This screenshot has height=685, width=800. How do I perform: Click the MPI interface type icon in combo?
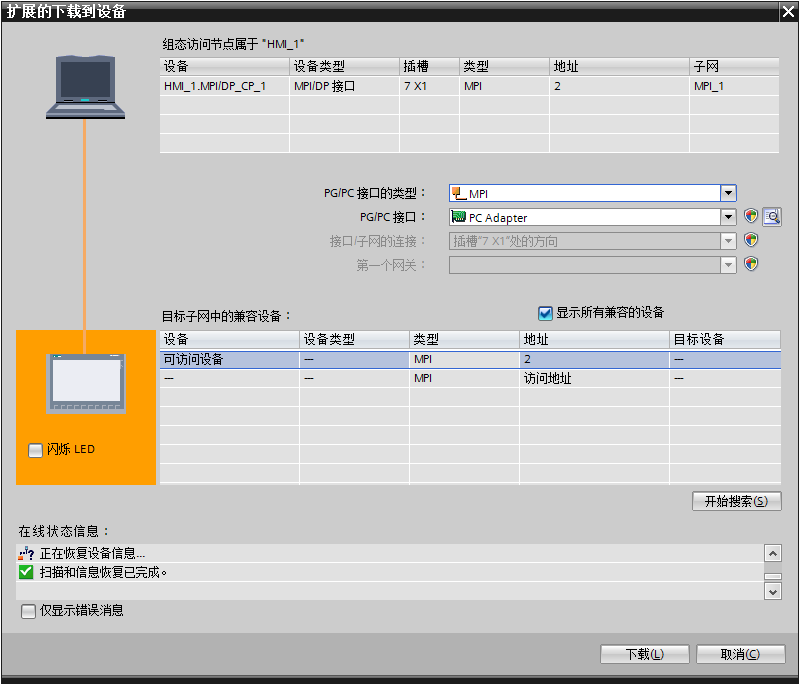click(x=459, y=193)
